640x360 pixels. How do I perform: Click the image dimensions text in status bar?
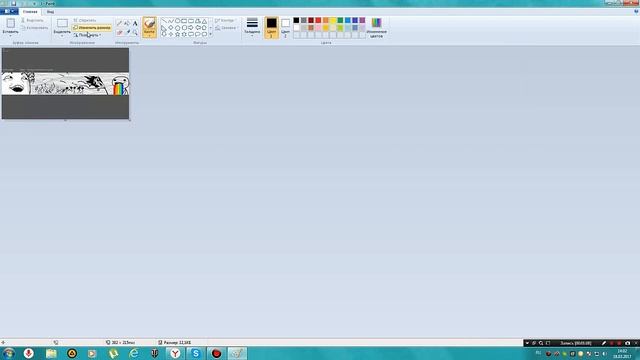123,342
